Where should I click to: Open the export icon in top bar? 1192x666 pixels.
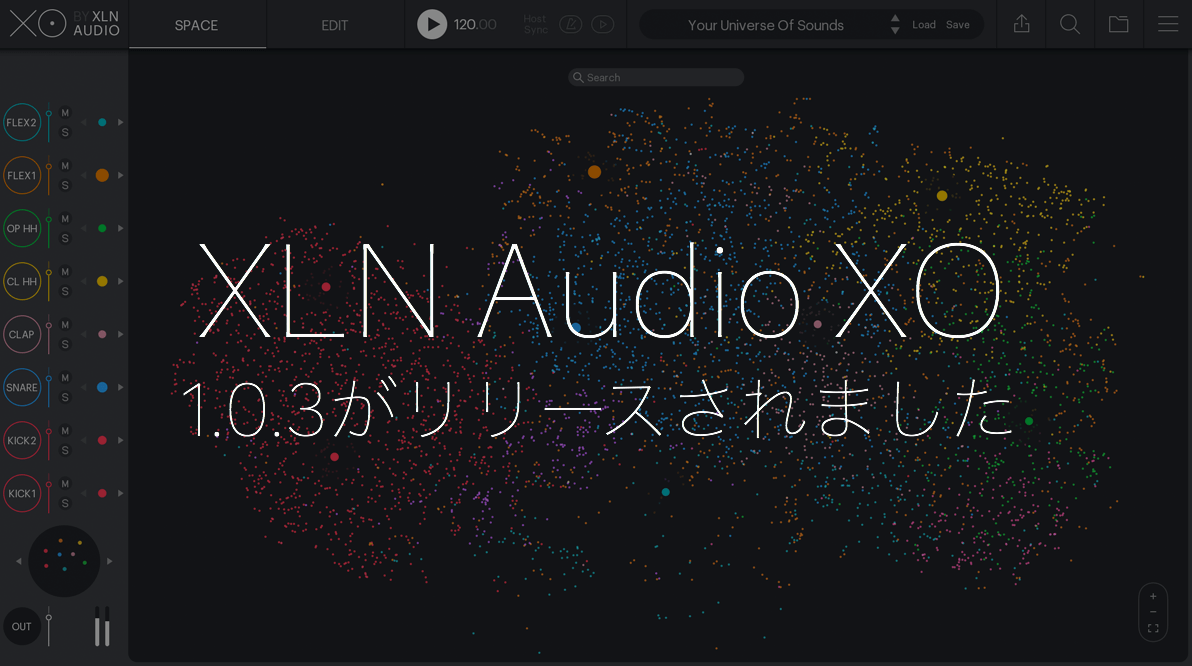1021,24
